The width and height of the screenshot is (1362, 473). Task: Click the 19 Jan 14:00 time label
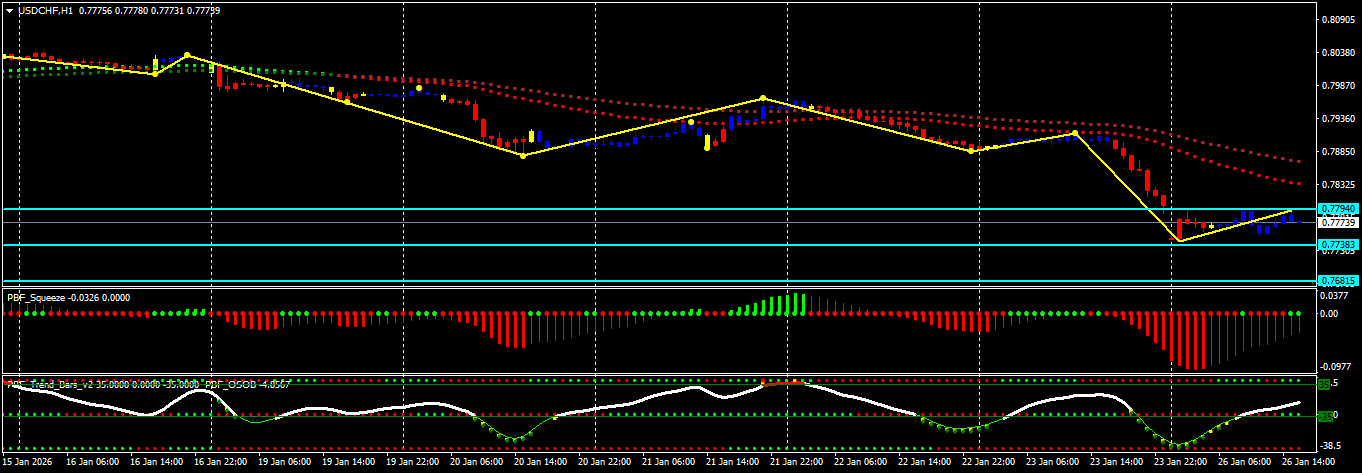pyautogui.click(x=350, y=463)
